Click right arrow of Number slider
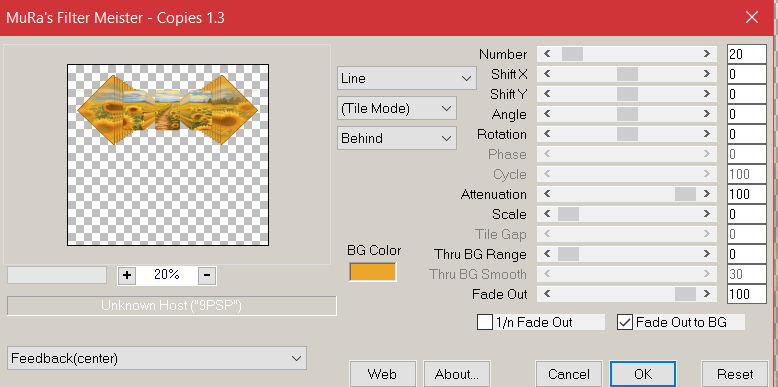This screenshot has height=387, width=778. click(x=707, y=54)
